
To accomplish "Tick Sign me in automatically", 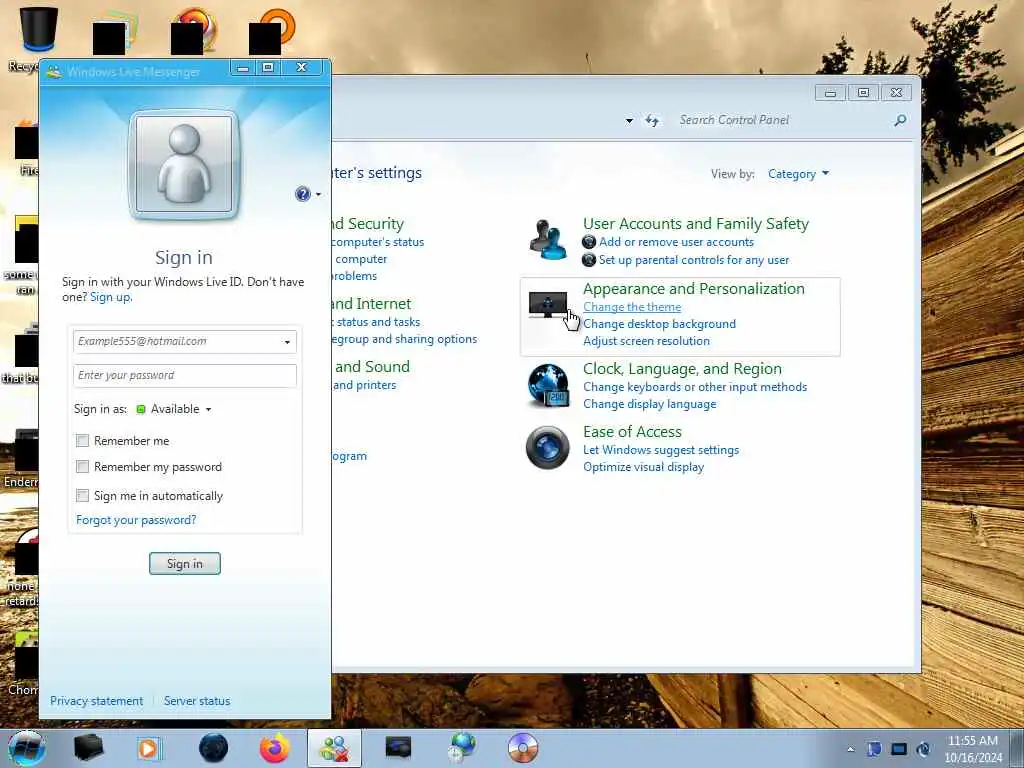I will point(82,496).
